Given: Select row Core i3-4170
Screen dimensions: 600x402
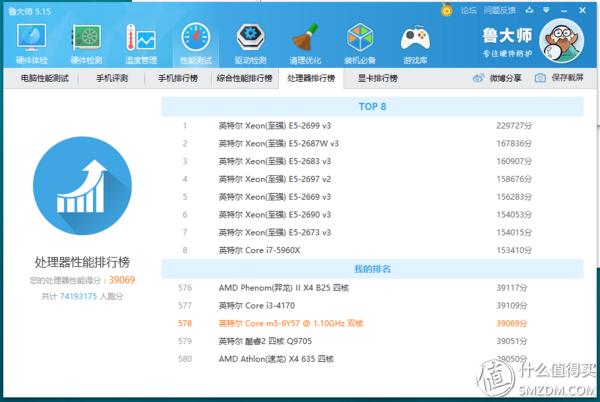Looking at the screenshot, I should click(372, 306).
